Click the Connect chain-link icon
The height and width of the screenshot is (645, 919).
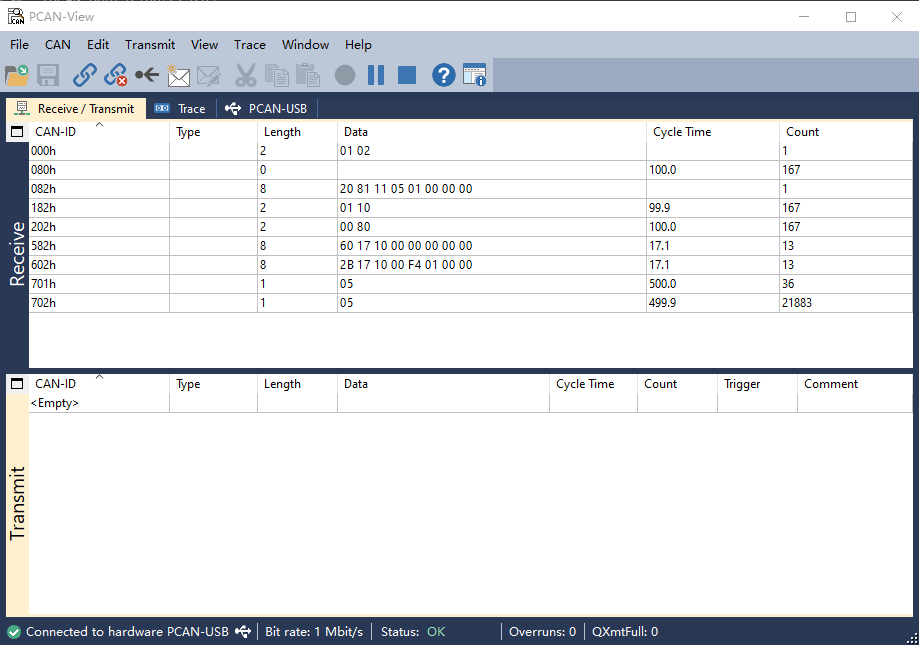[x=85, y=75]
